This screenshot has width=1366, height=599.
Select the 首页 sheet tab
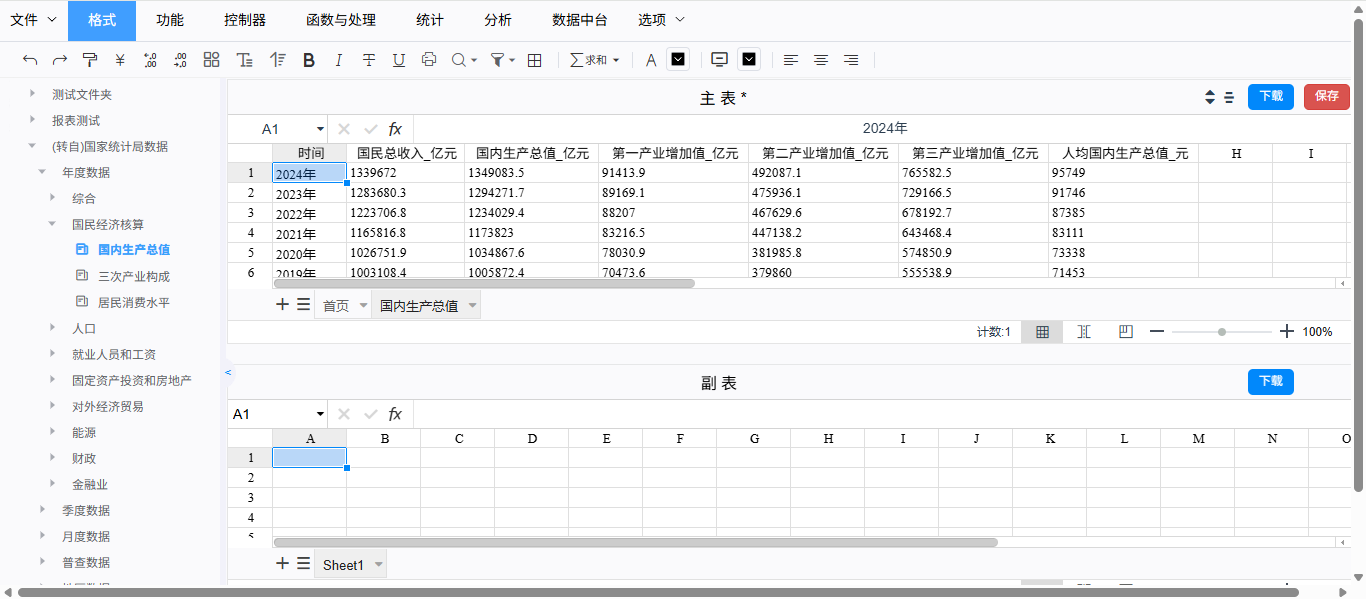(x=336, y=306)
